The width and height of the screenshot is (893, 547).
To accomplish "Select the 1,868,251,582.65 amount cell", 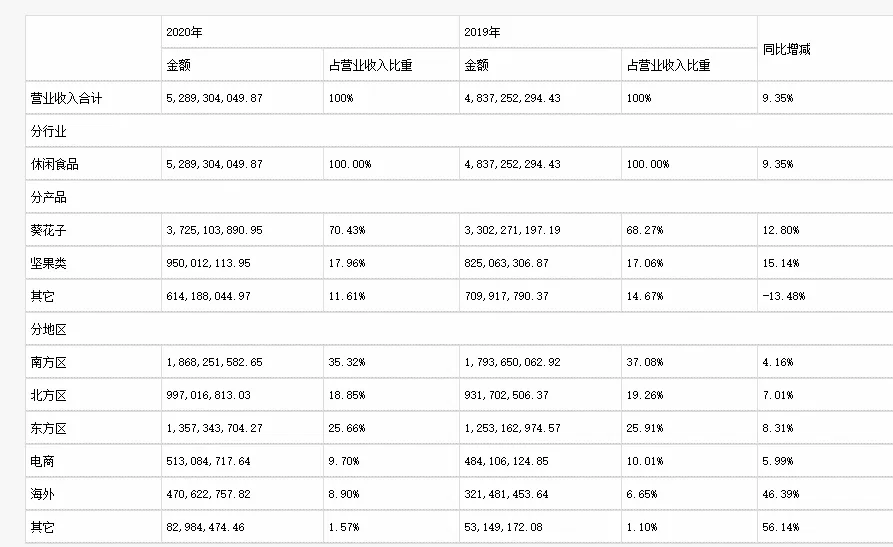I will point(215,361).
